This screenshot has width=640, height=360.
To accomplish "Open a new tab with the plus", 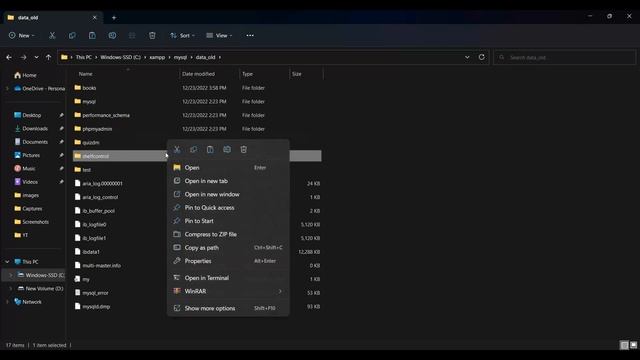I will (x=114, y=18).
